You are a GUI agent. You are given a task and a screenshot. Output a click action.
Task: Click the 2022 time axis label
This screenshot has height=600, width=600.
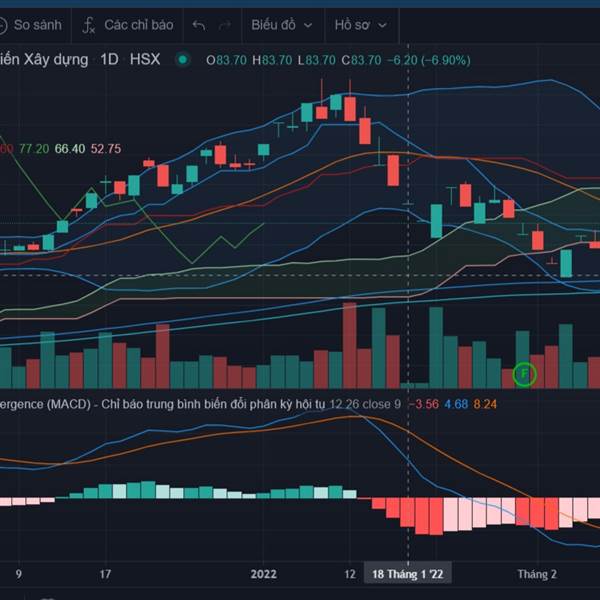coord(263,574)
